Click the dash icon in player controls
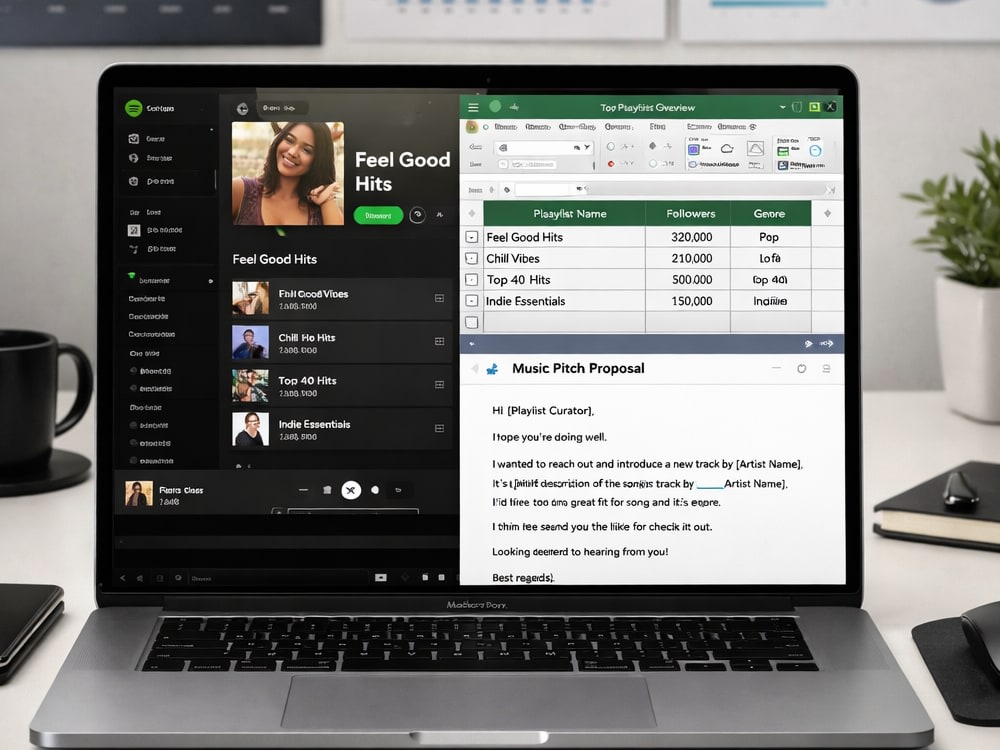The height and width of the screenshot is (750, 1000). (x=304, y=490)
